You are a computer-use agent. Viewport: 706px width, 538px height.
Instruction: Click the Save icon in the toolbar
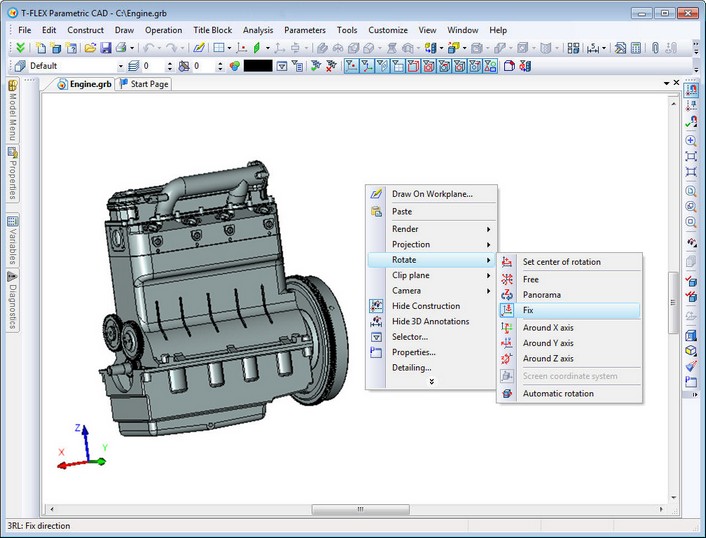105,48
